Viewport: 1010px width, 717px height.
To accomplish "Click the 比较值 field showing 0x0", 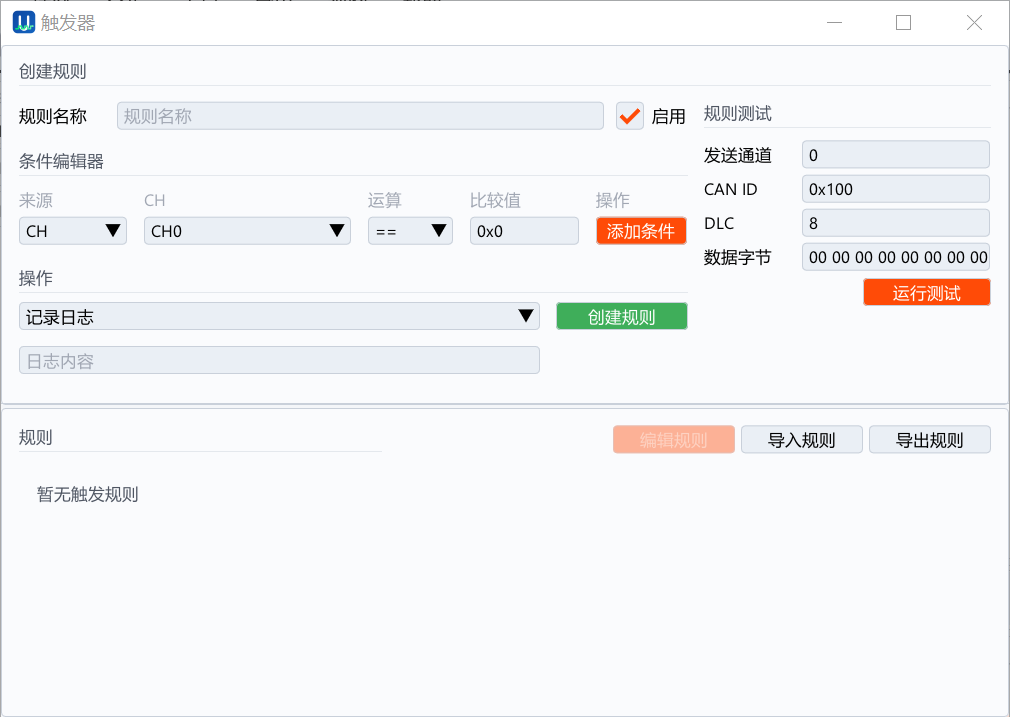I will coord(524,231).
